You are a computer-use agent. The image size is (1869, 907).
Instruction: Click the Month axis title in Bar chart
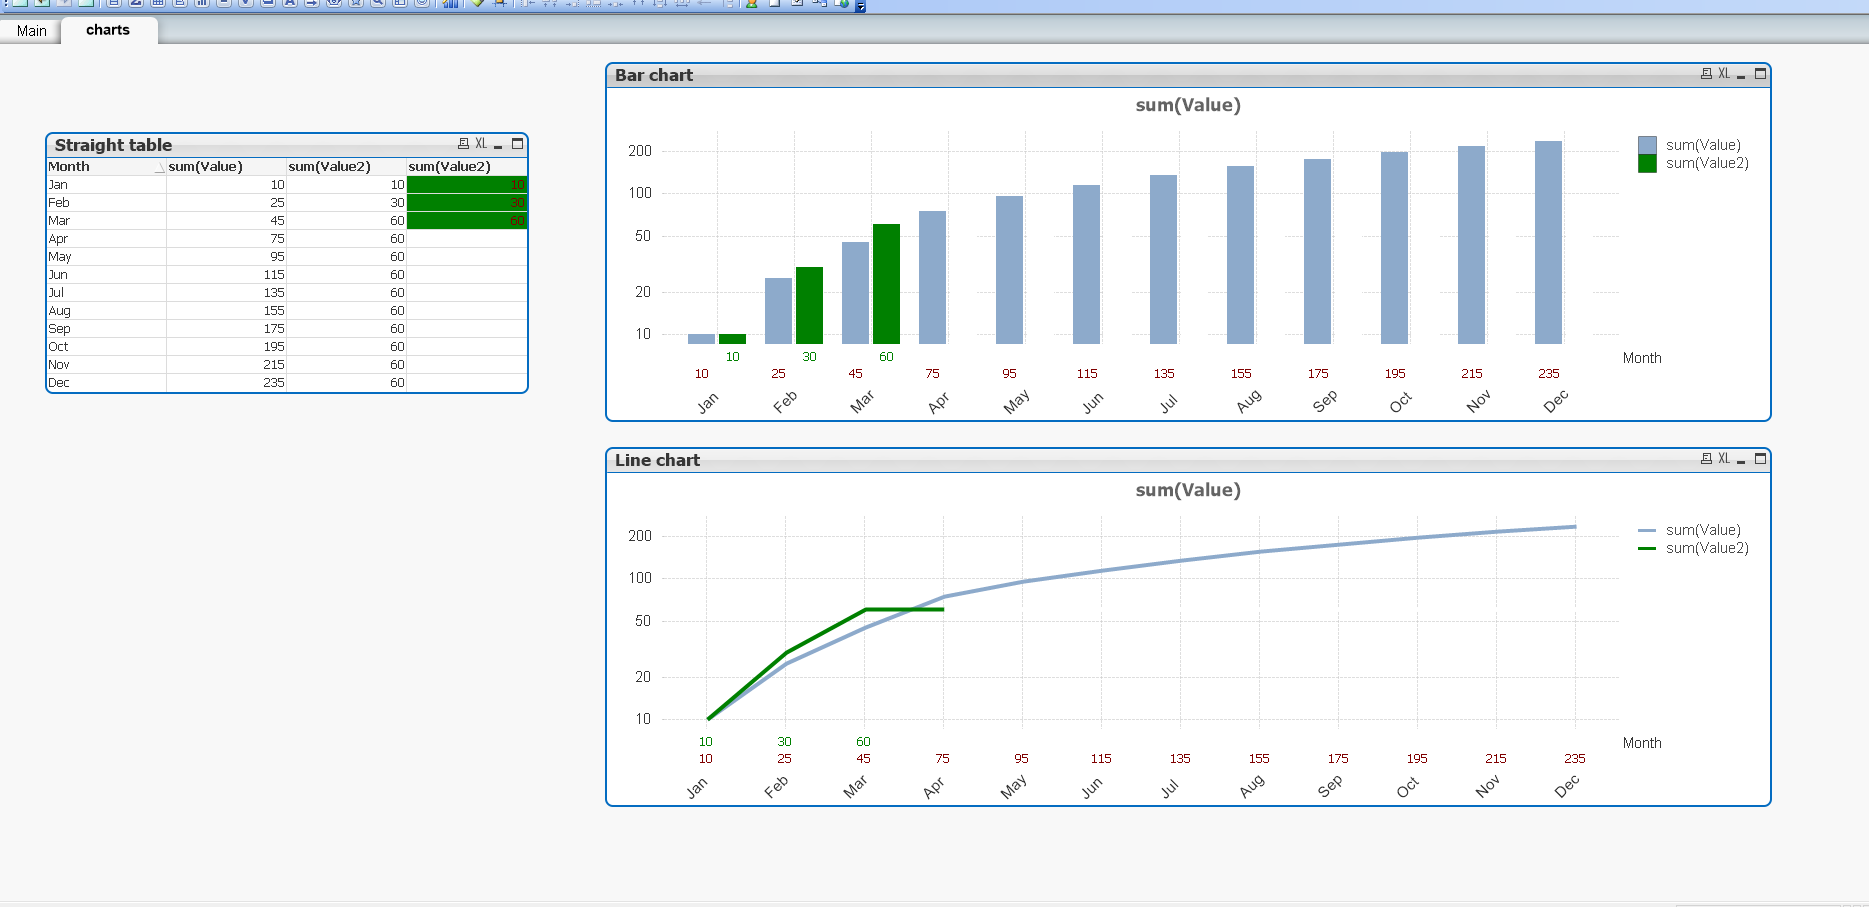coord(1642,358)
